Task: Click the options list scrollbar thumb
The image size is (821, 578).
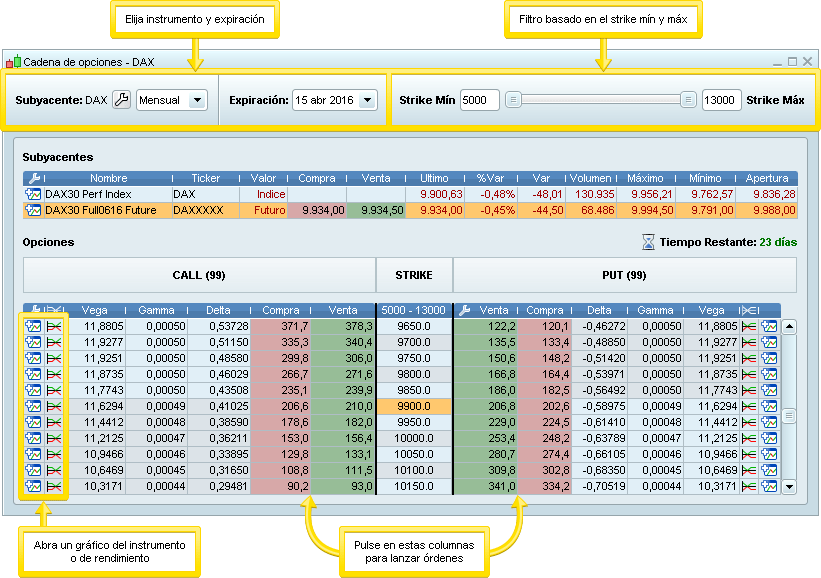Action: tap(789, 416)
